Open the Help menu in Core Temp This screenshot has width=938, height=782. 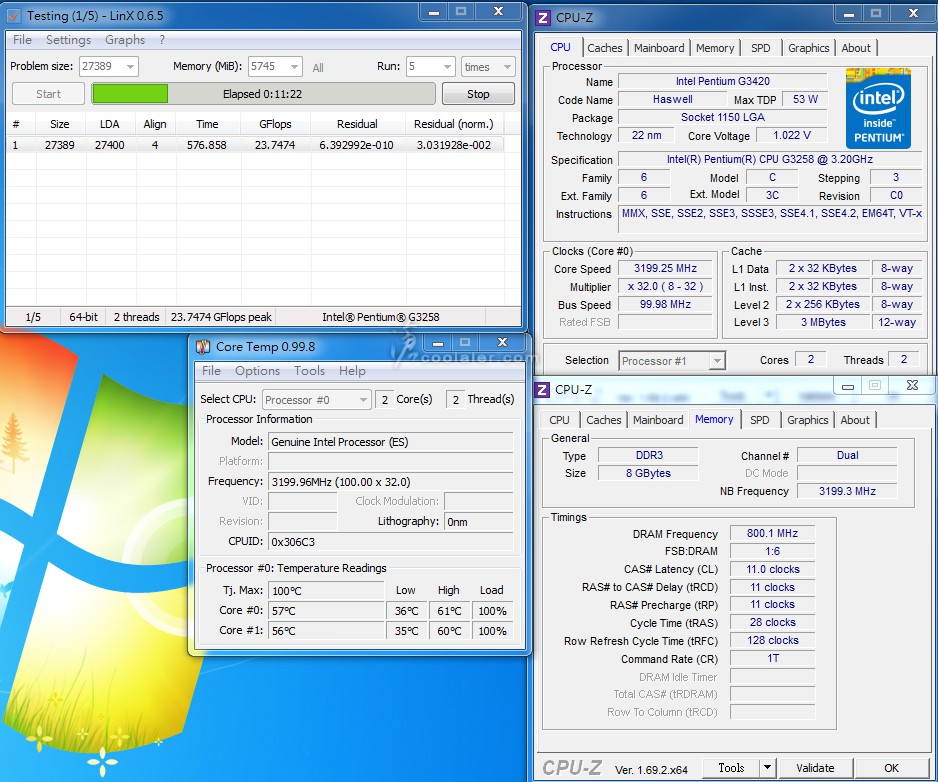(352, 371)
